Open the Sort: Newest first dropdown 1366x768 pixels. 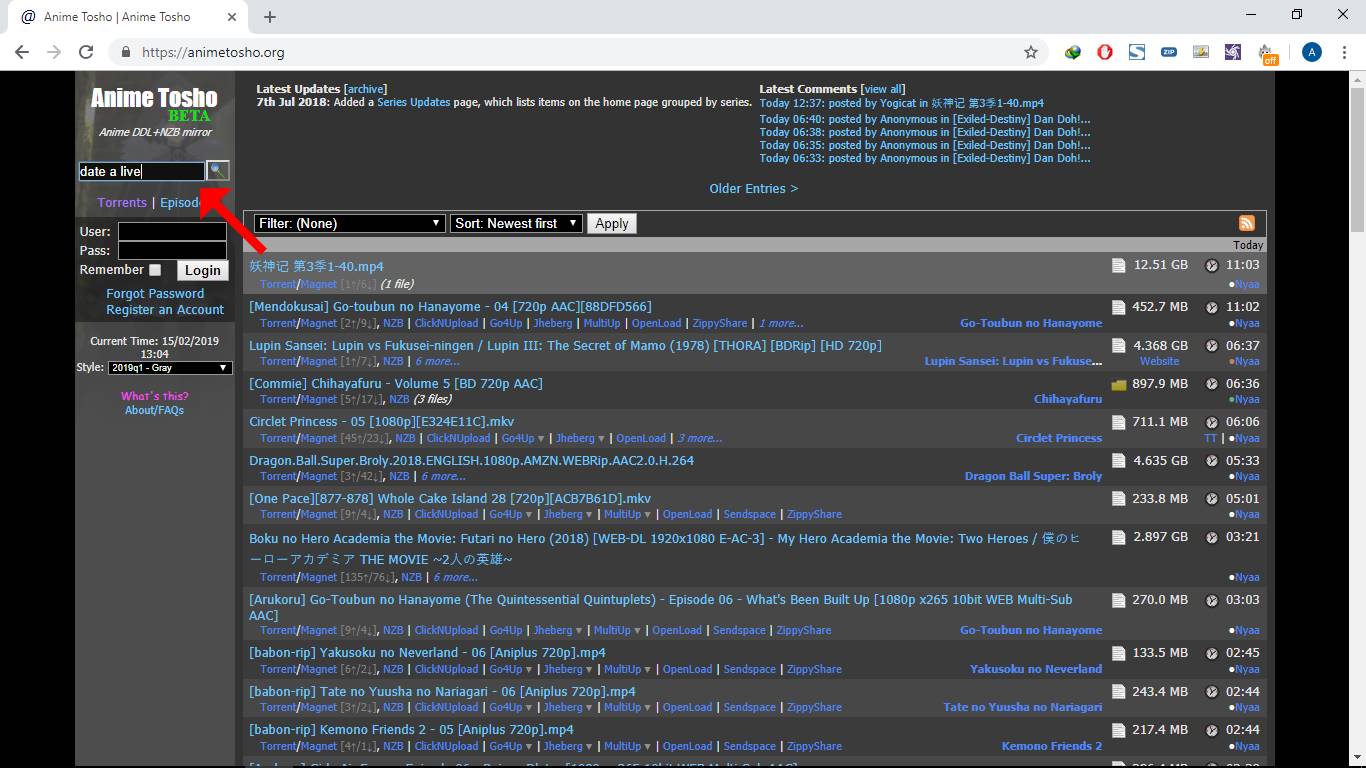516,224
